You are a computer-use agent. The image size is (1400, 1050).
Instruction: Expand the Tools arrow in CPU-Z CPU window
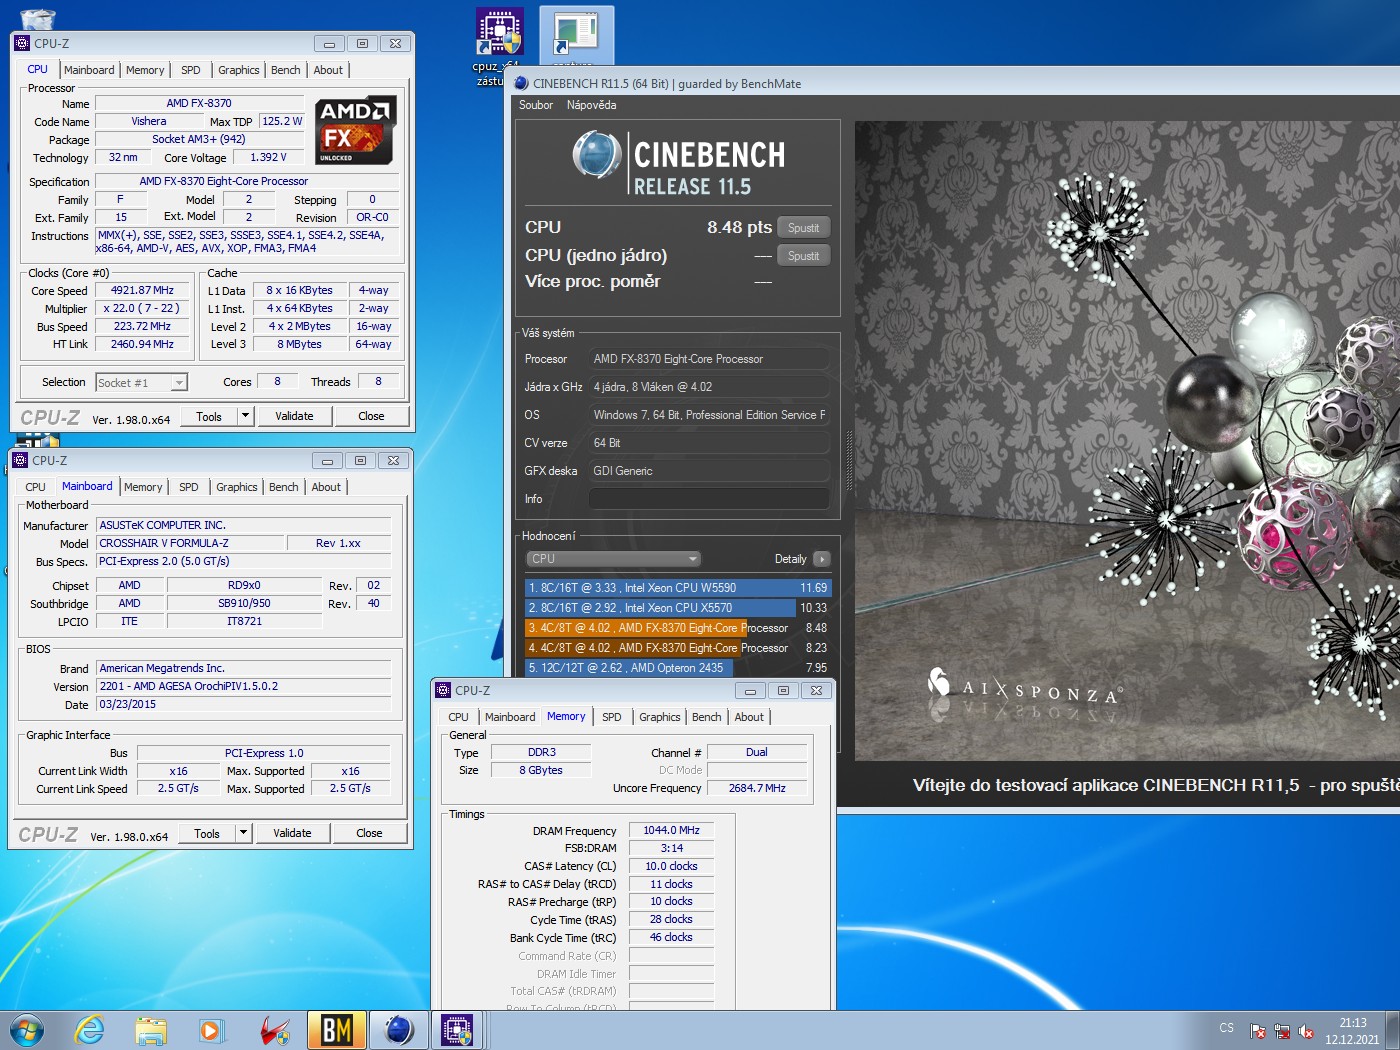[x=245, y=416]
